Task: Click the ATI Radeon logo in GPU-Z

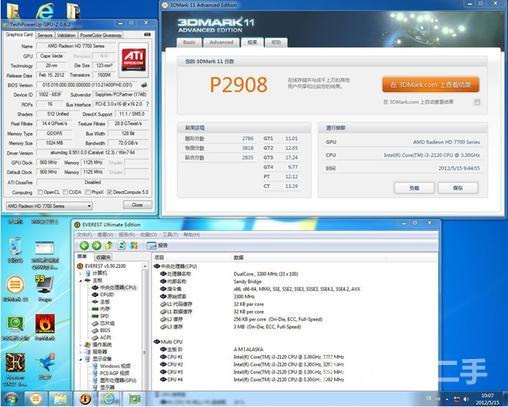Action: click(134, 59)
